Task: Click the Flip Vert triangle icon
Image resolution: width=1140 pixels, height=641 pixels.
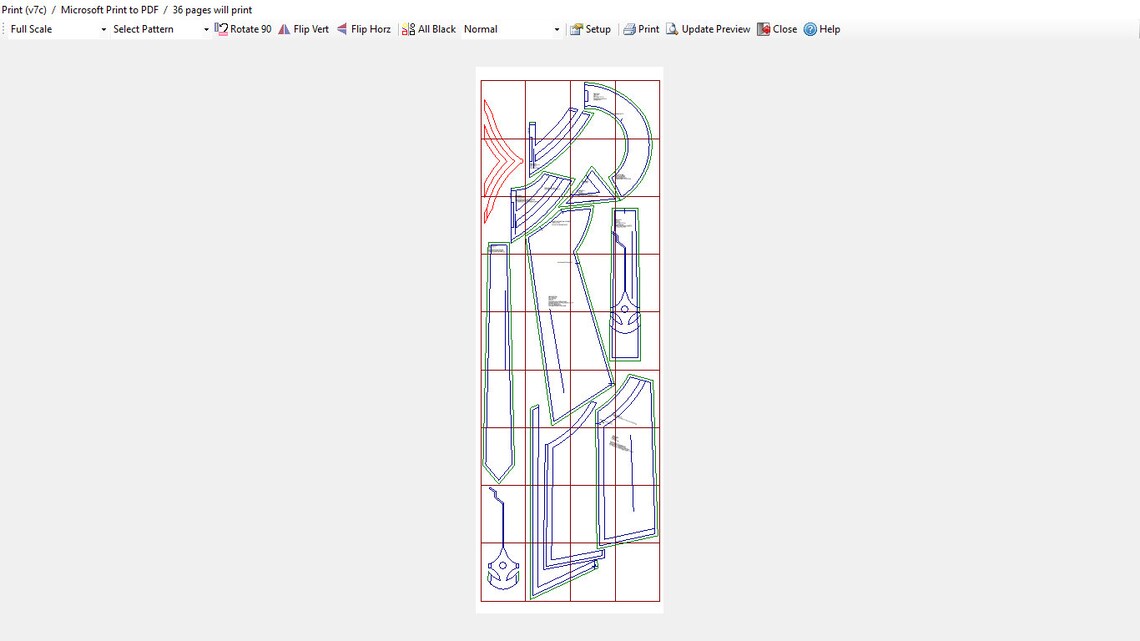Action: (x=284, y=29)
